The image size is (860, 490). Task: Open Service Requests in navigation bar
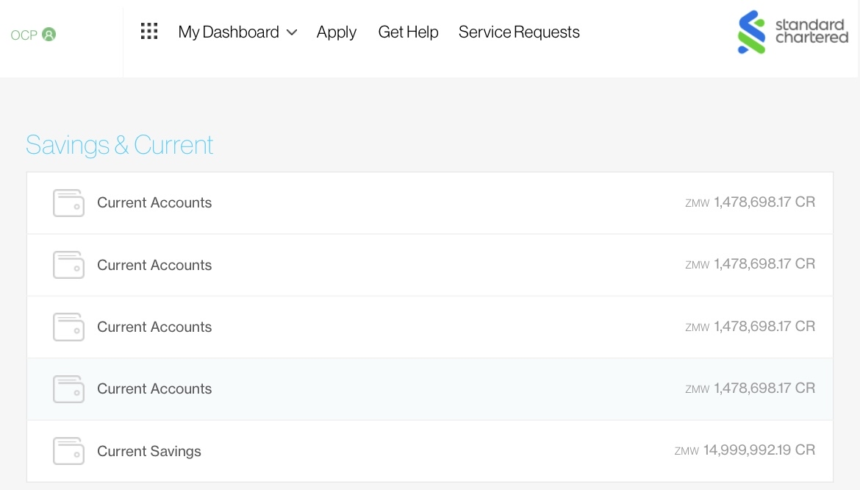(x=519, y=32)
